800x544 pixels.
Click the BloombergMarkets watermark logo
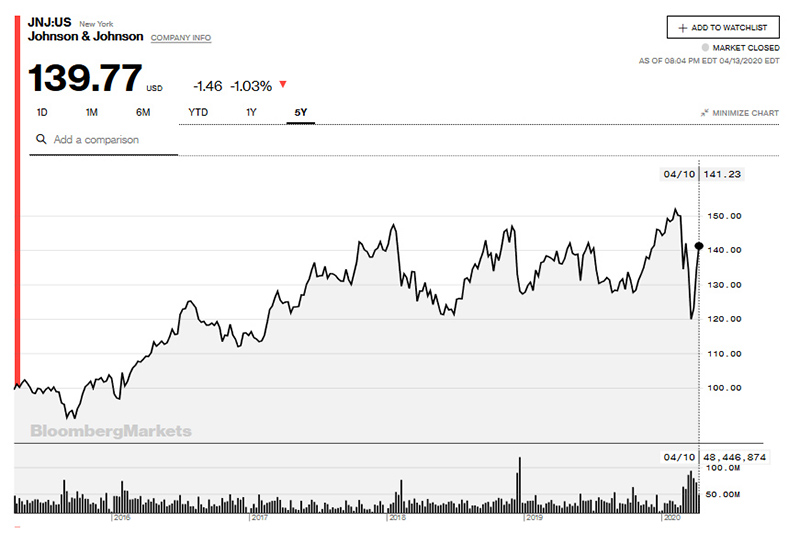tap(111, 431)
